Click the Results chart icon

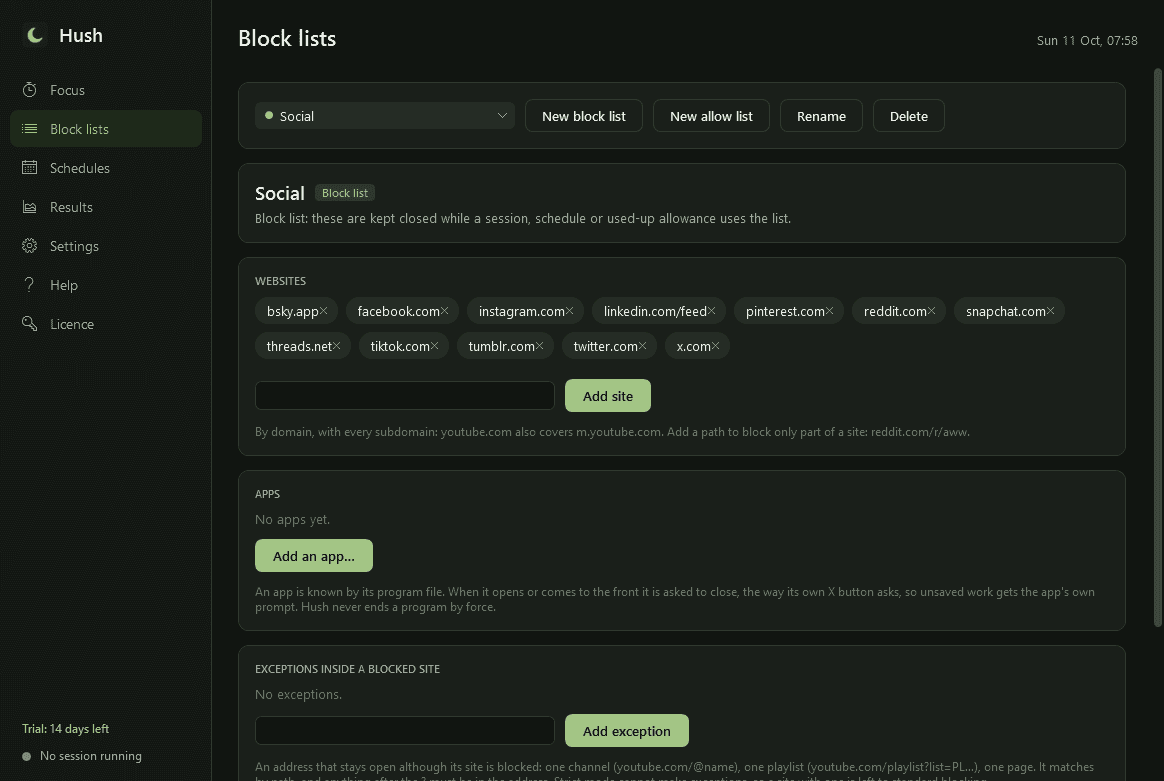(x=30, y=207)
